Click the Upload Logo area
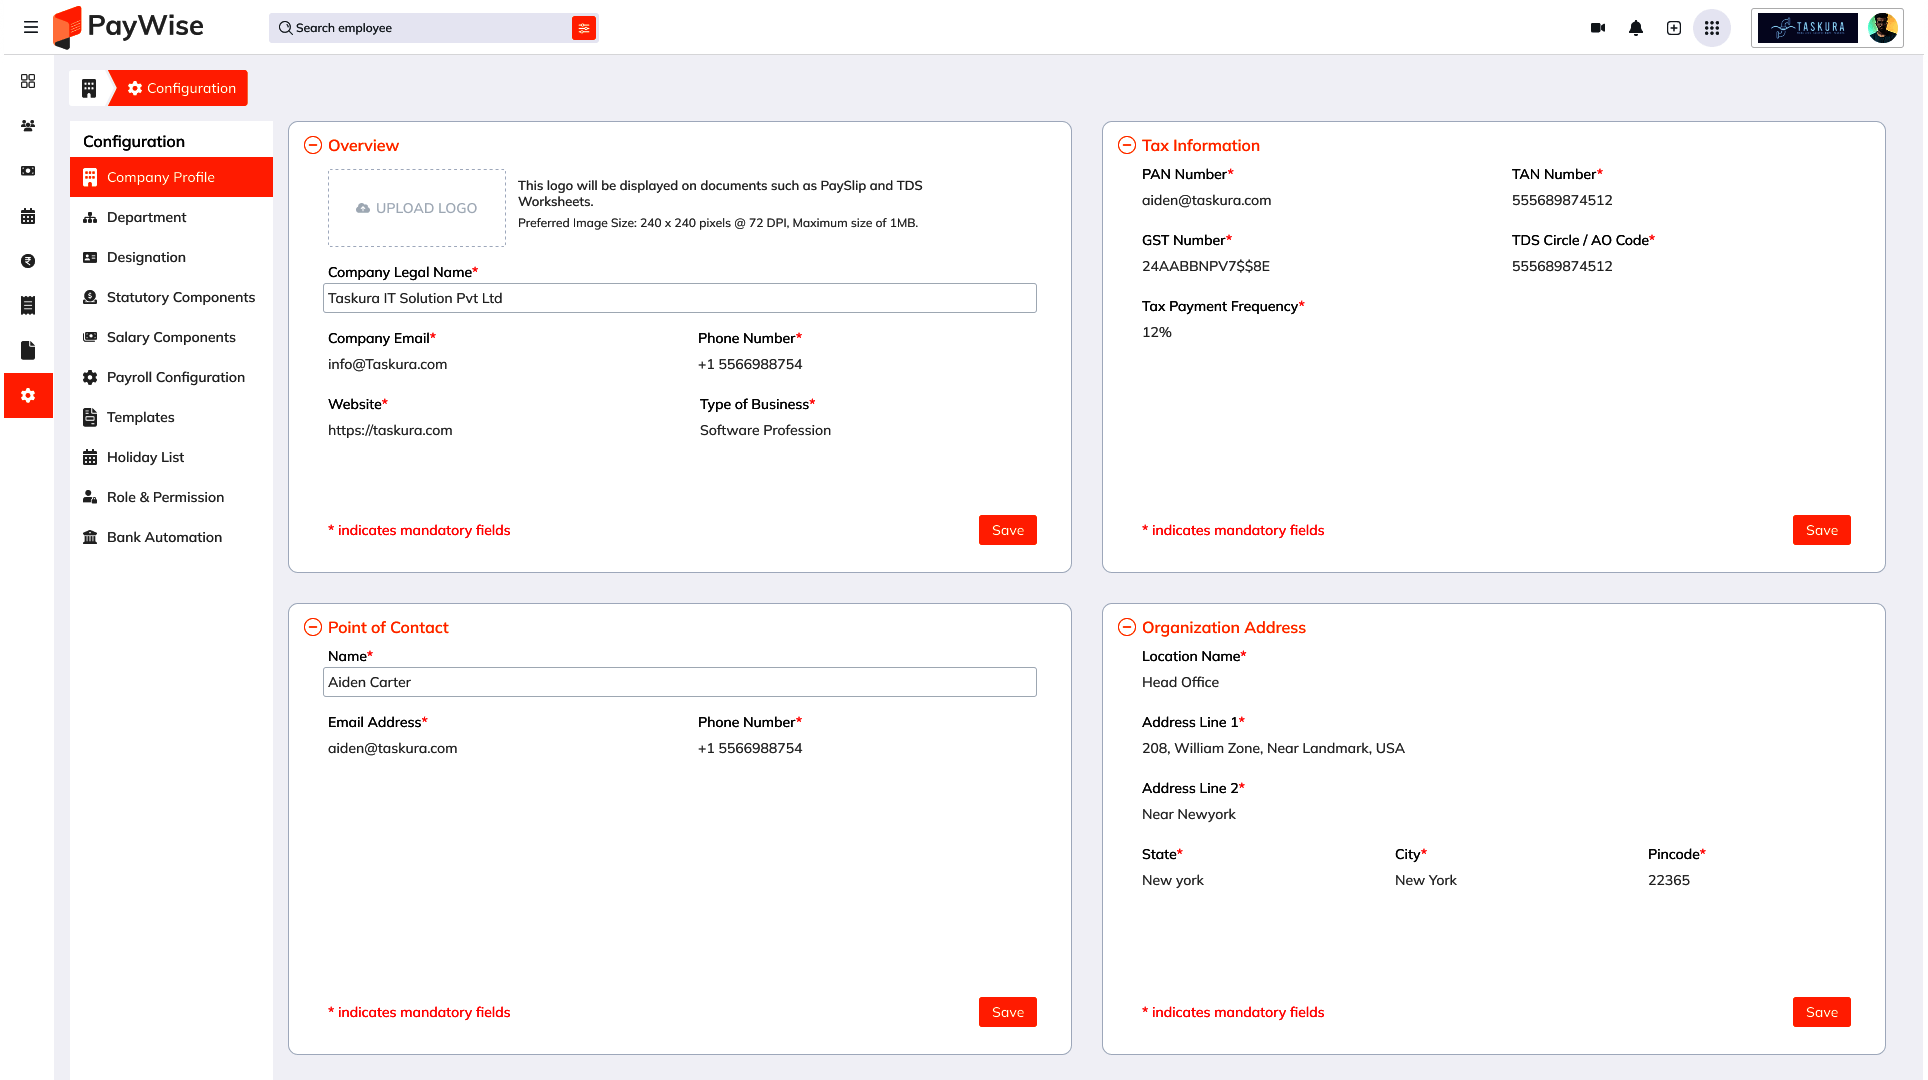Screen dimensions: 1928x1080 (x=417, y=208)
